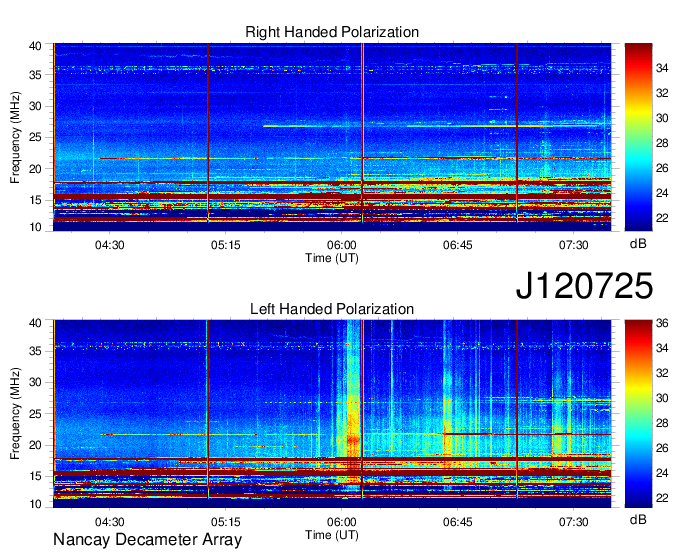
Task: Click the dB label beside the Left Handed color bar
Action: coord(638,519)
